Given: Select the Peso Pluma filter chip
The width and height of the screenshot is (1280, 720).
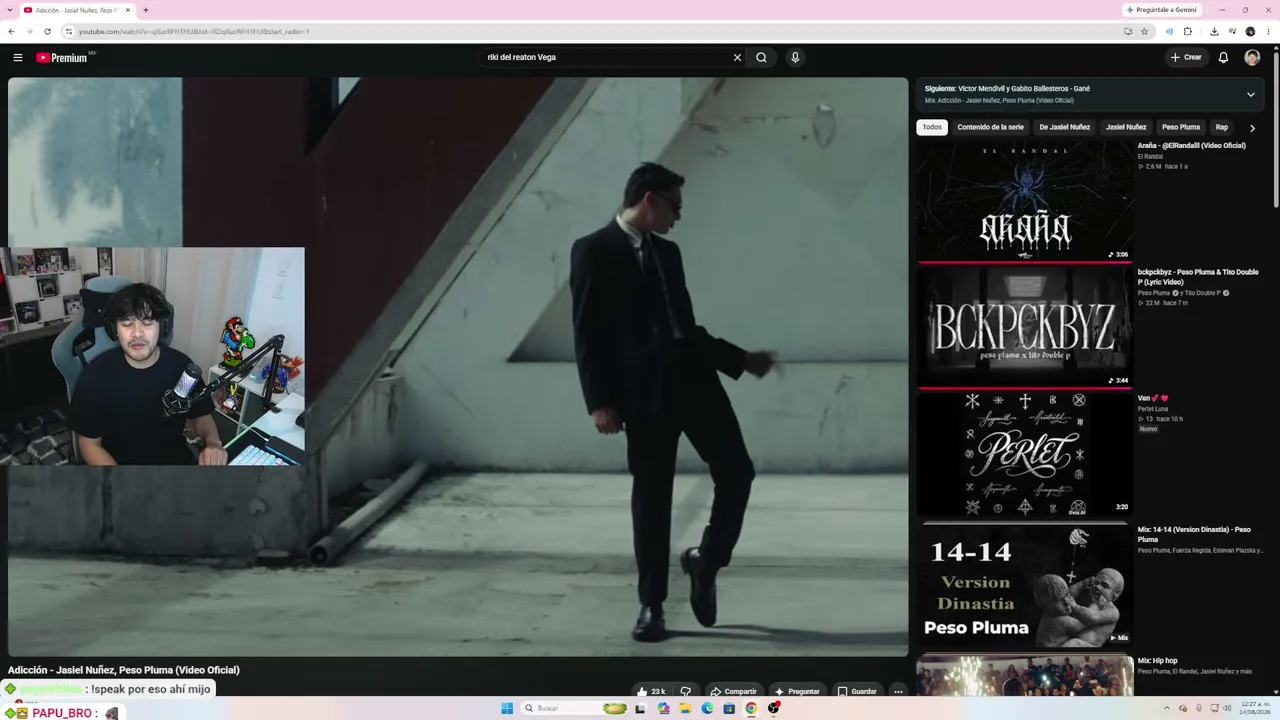Looking at the screenshot, I should click(x=1181, y=127).
